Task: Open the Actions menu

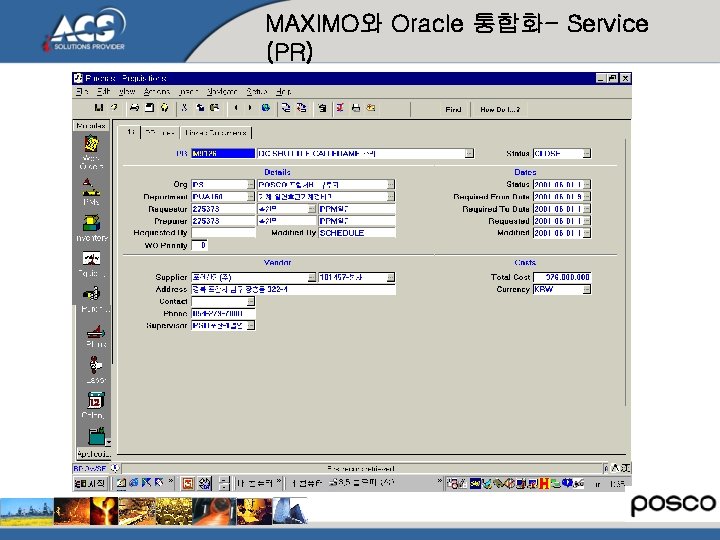Action: click(157, 92)
